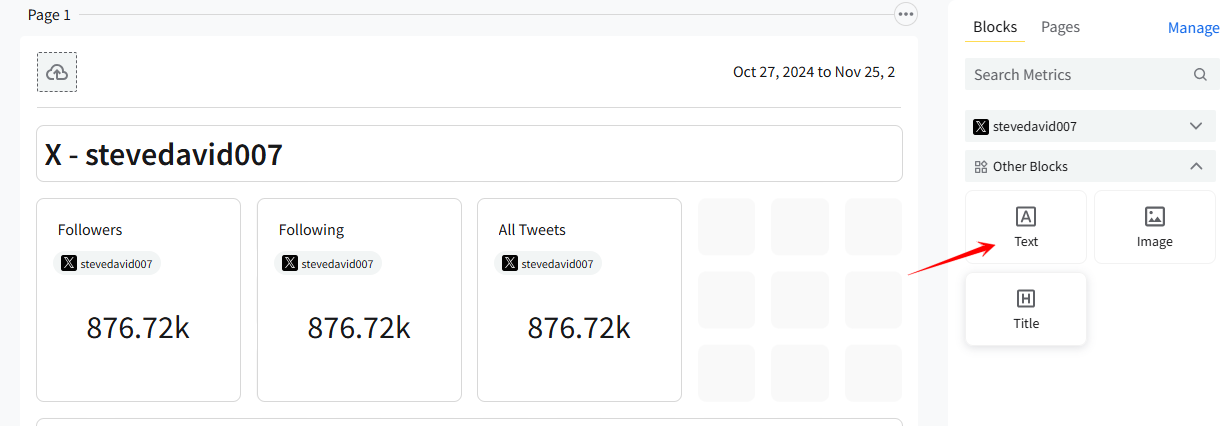Screen dimensions: 1227x426
Task: Select the All Tweets metric card
Action: coord(579,300)
